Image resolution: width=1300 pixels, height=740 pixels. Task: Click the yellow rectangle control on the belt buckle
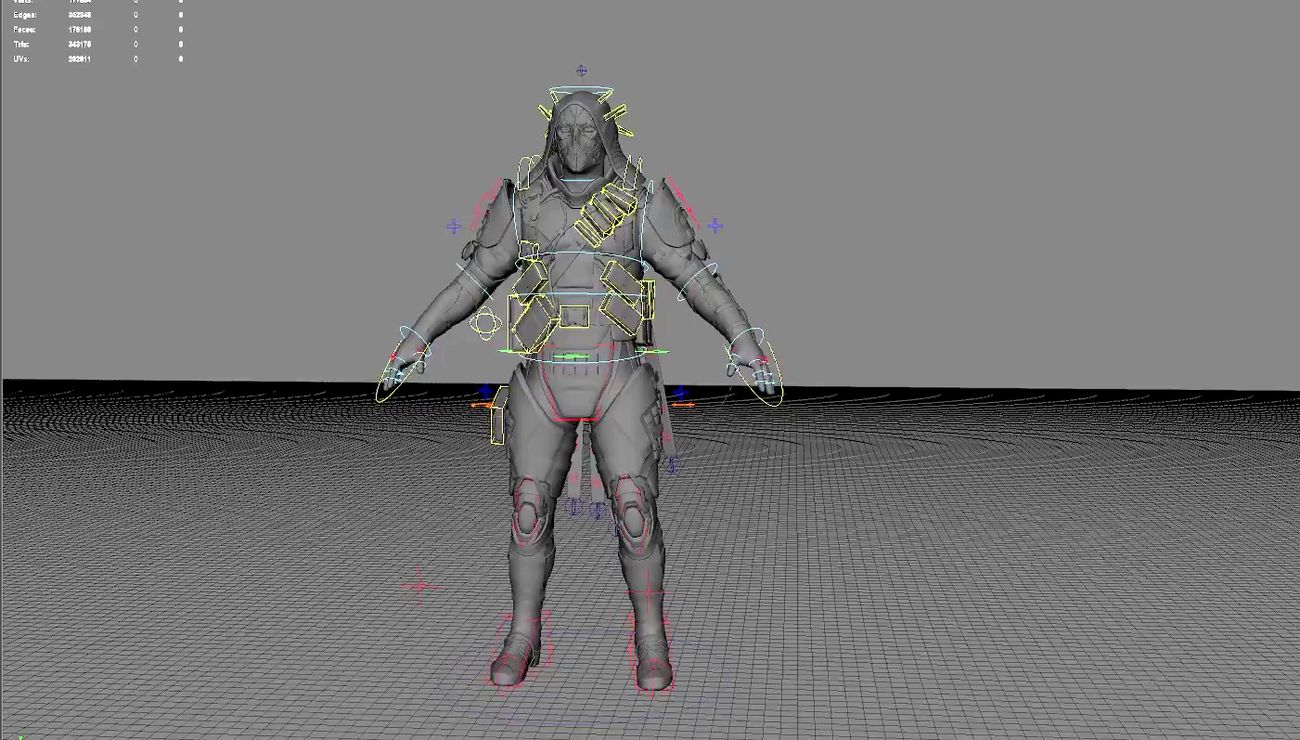[x=574, y=317]
